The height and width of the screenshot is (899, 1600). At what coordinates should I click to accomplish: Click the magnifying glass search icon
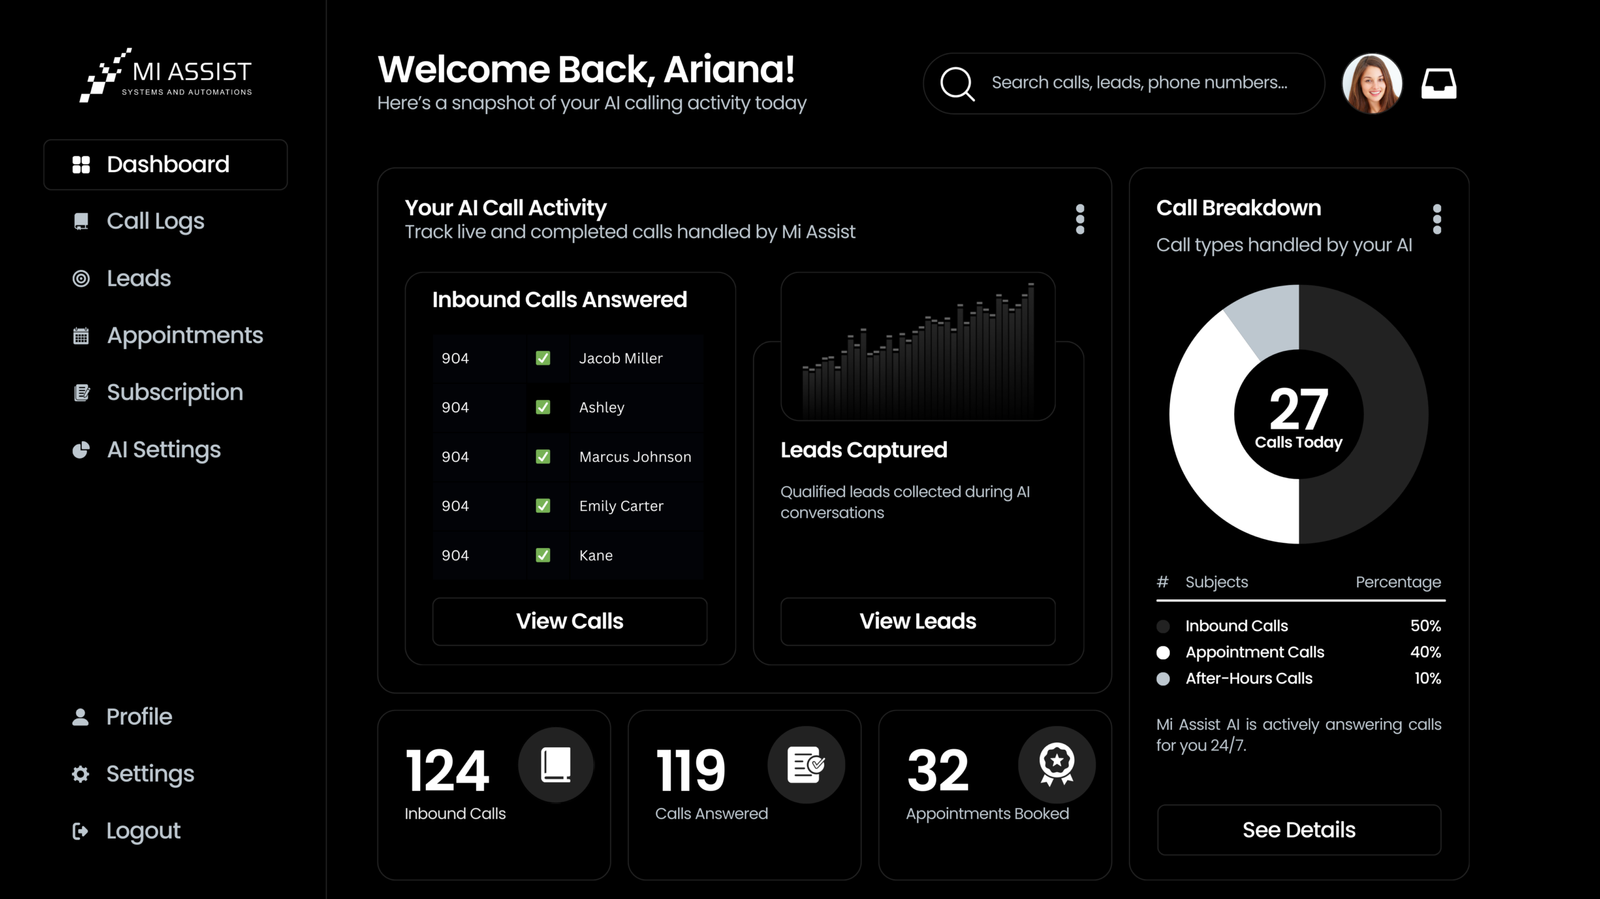(x=957, y=84)
